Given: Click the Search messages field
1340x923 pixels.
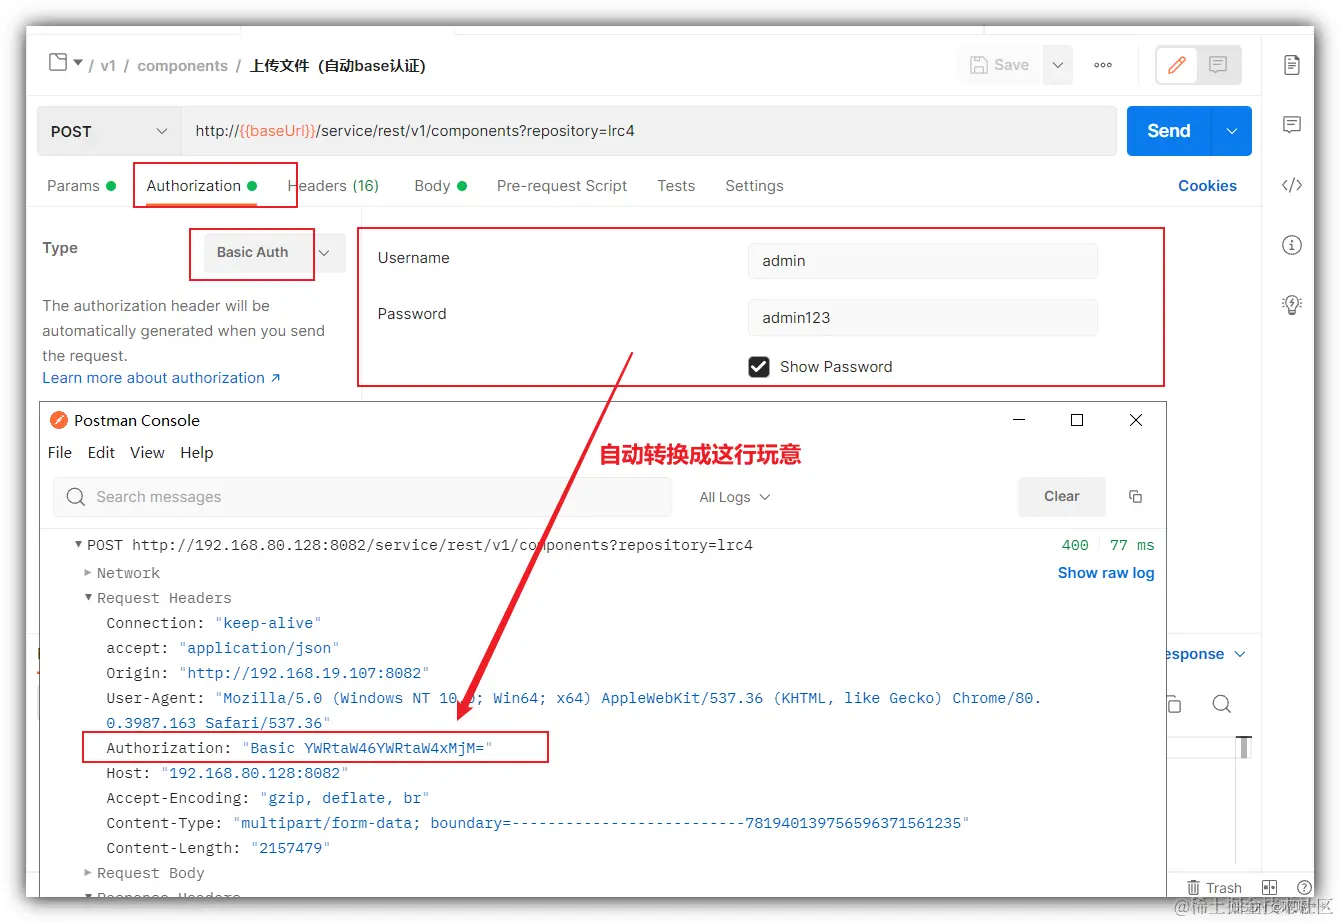Looking at the screenshot, I should pyautogui.click(x=363, y=497).
